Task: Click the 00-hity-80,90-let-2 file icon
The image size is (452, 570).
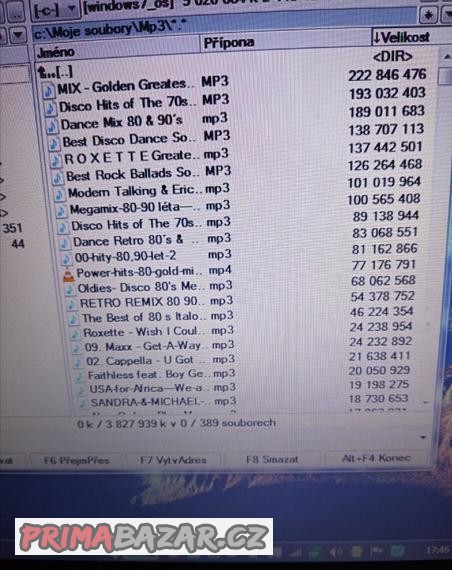Action: (66, 259)
